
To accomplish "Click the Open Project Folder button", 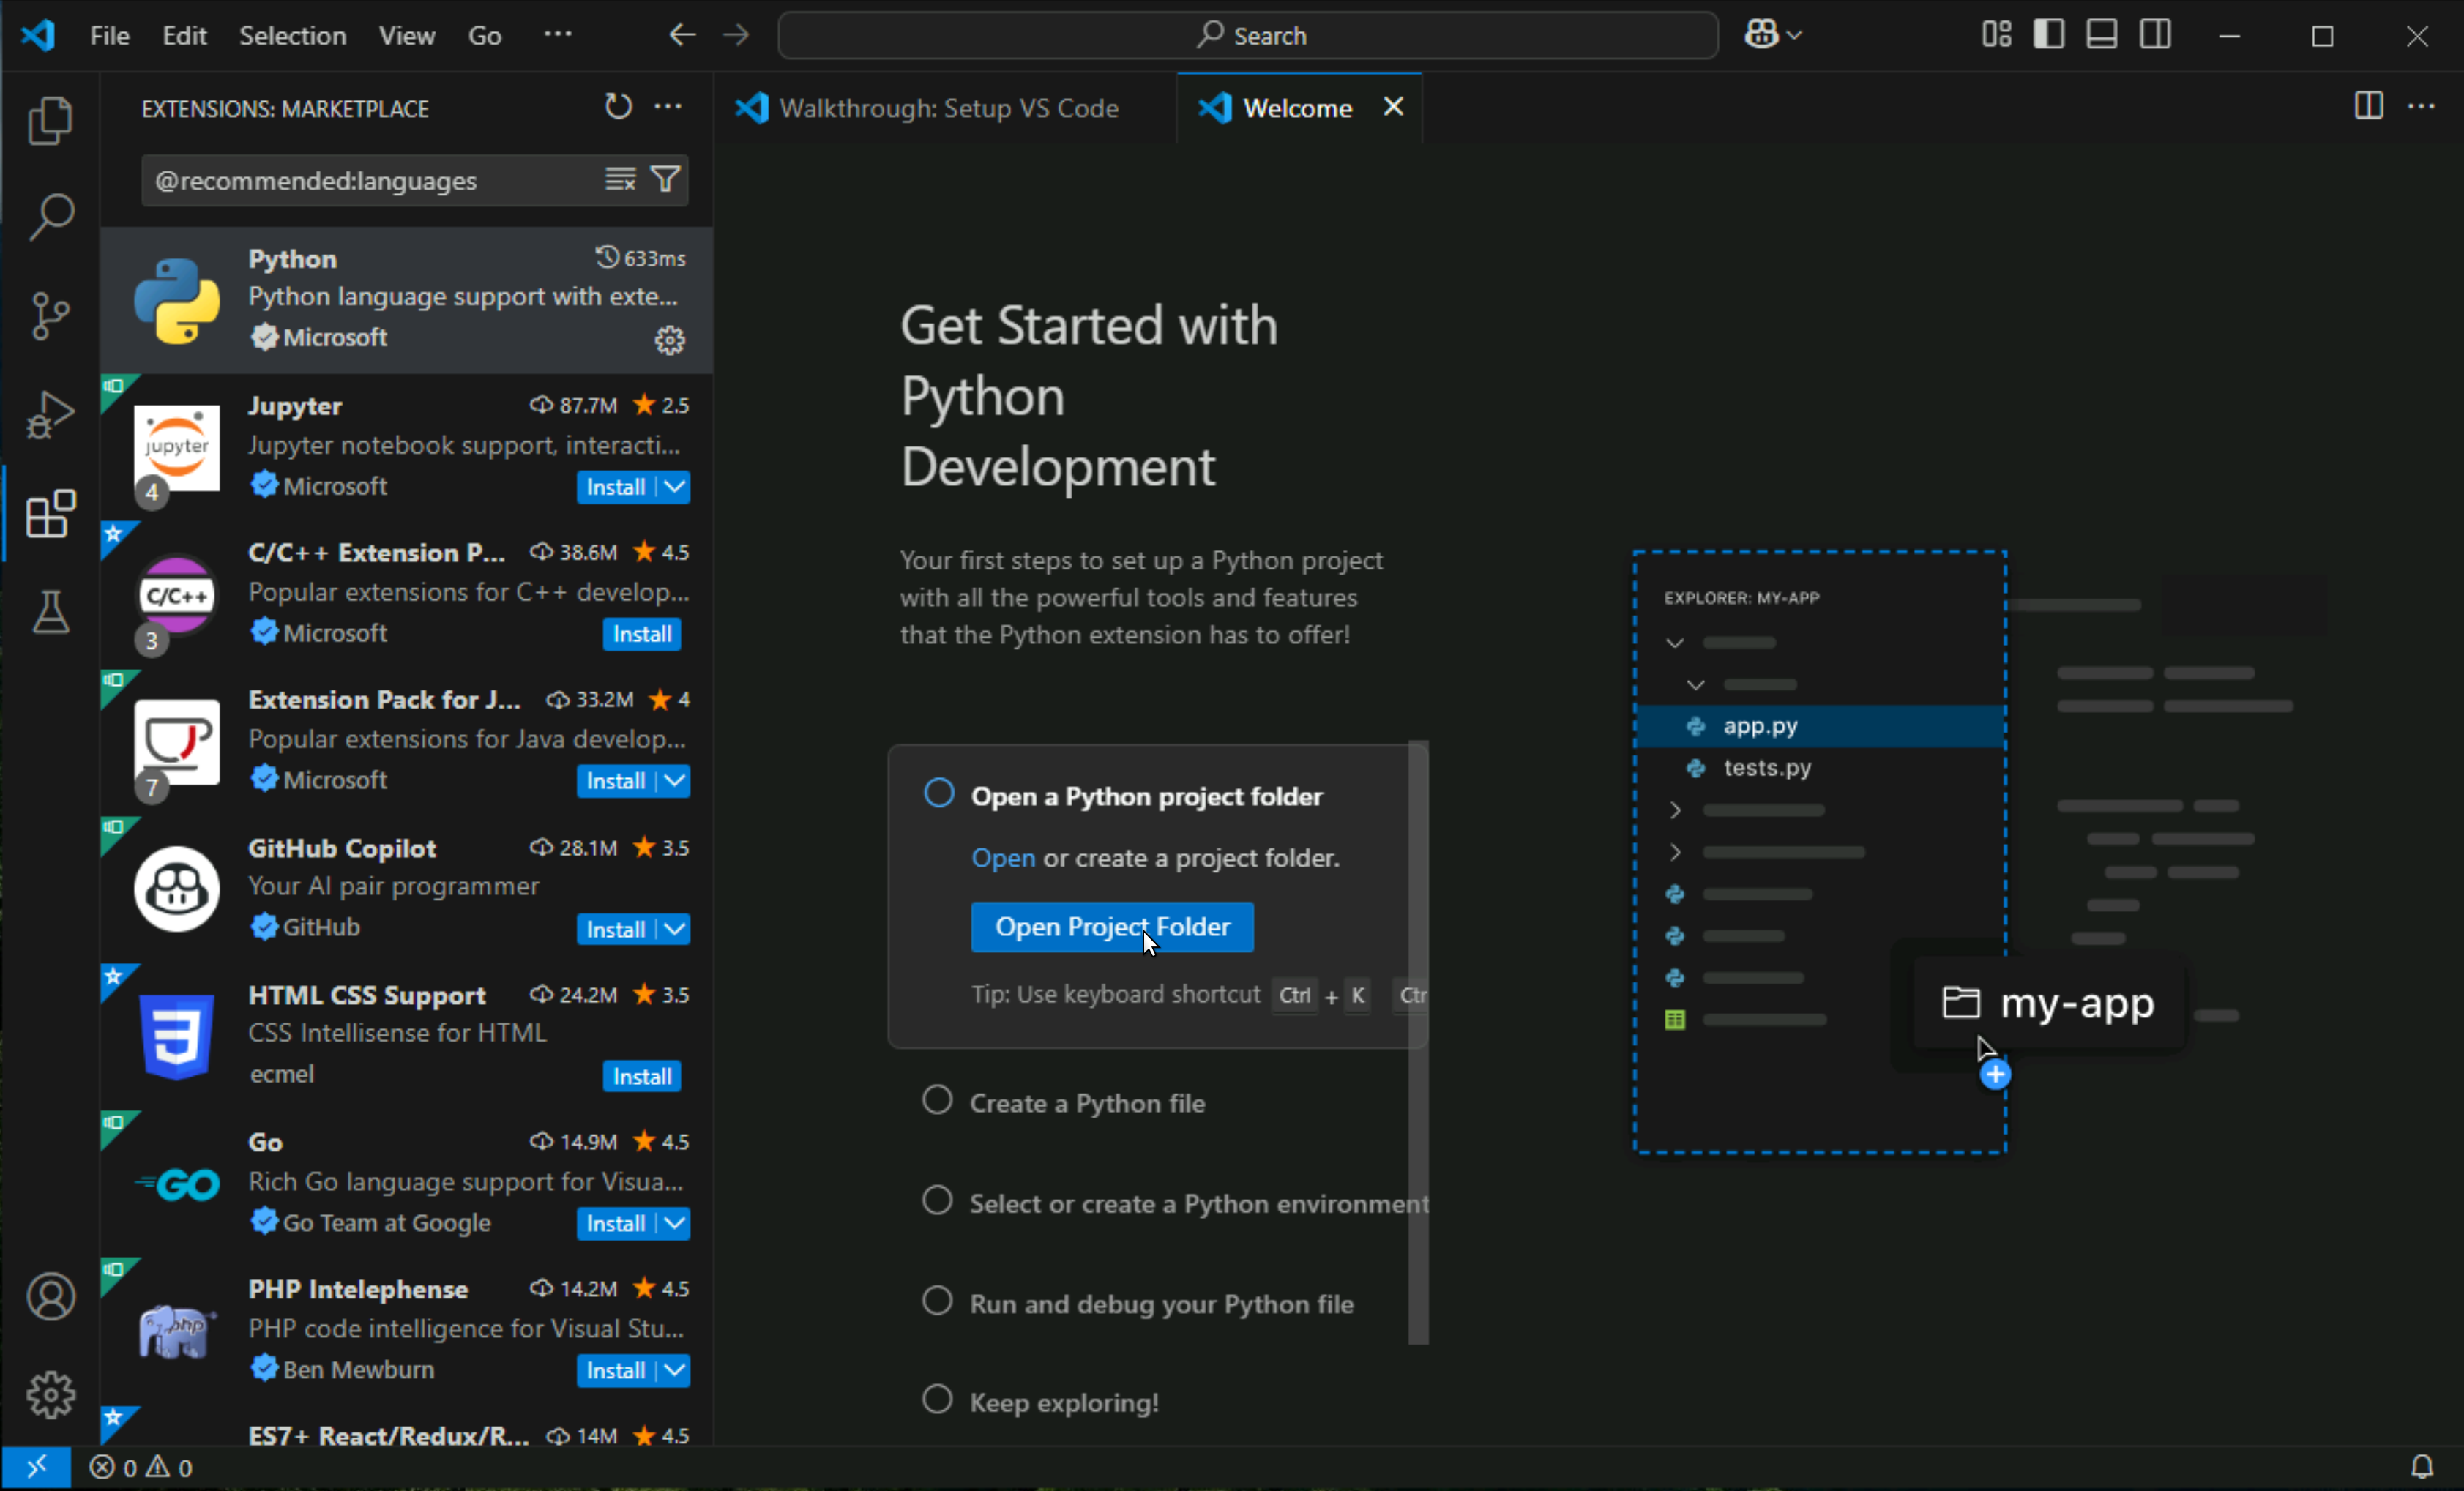I will [x=1111, y=927].
